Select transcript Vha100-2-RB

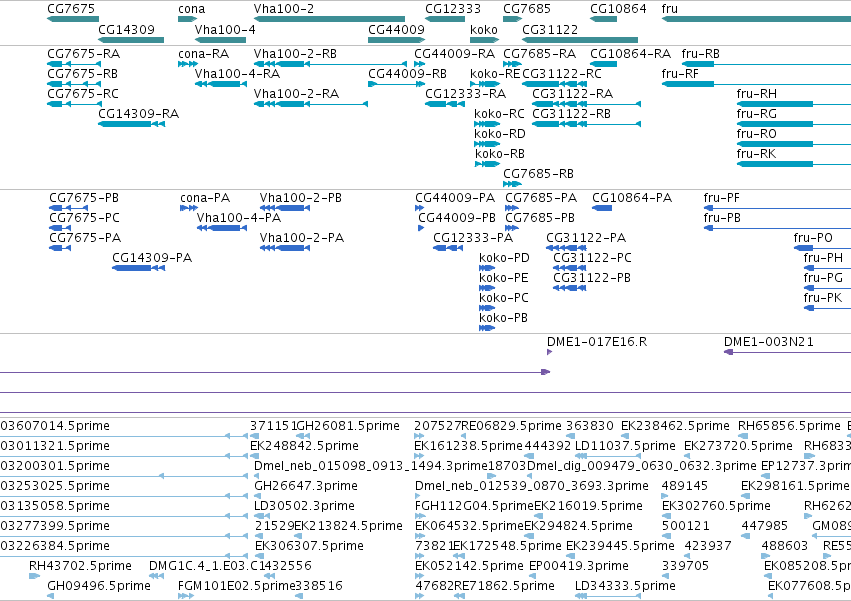pos(295,54)
